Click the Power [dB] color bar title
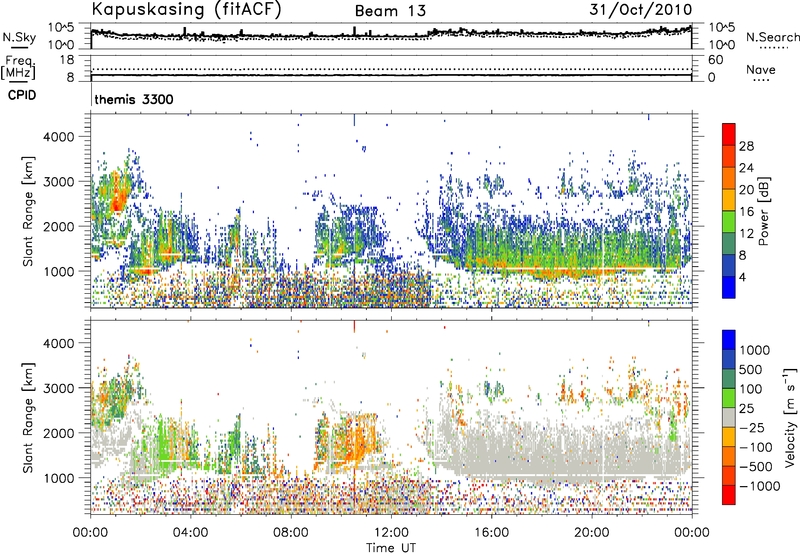 (763, 211)
